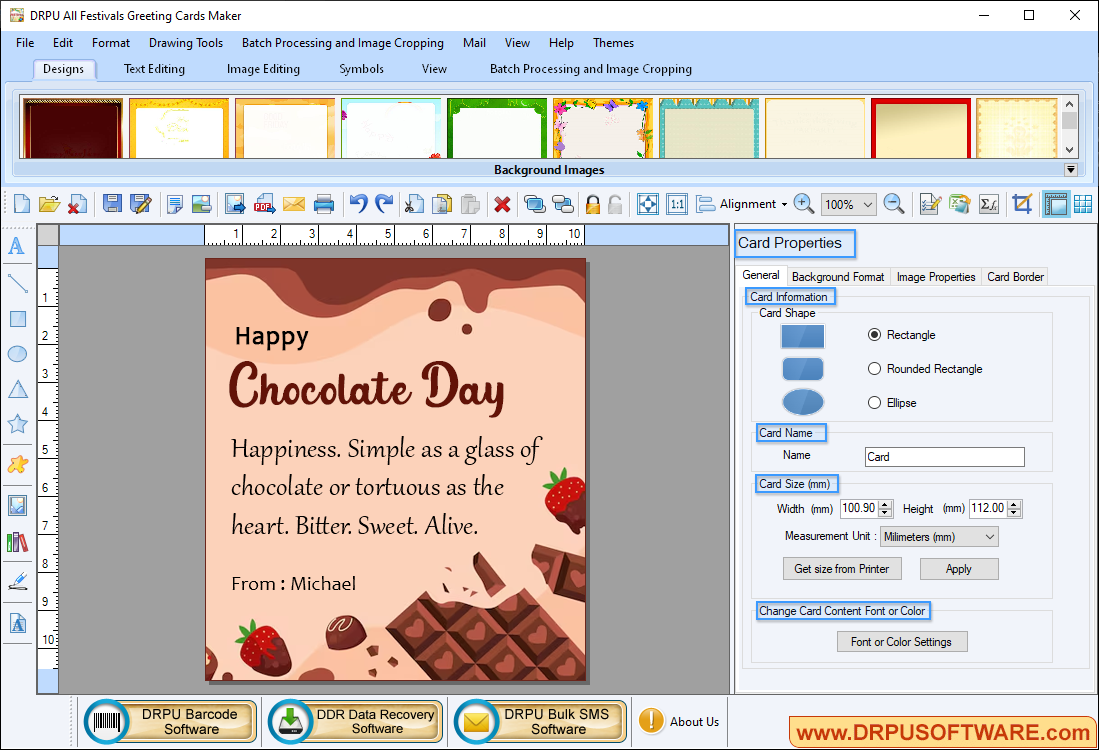Open the Alignment dropdown on the toolbar
Viewport: 1099px width, 750px height.
[748, 203]
